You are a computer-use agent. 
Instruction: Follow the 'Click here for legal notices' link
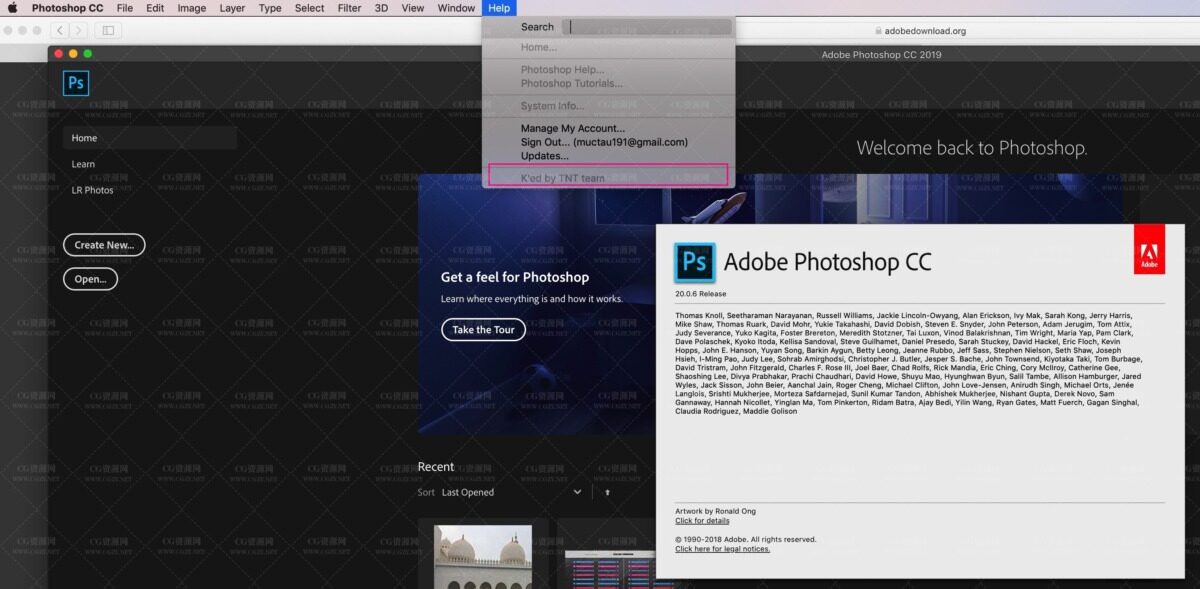coord(722,549)
